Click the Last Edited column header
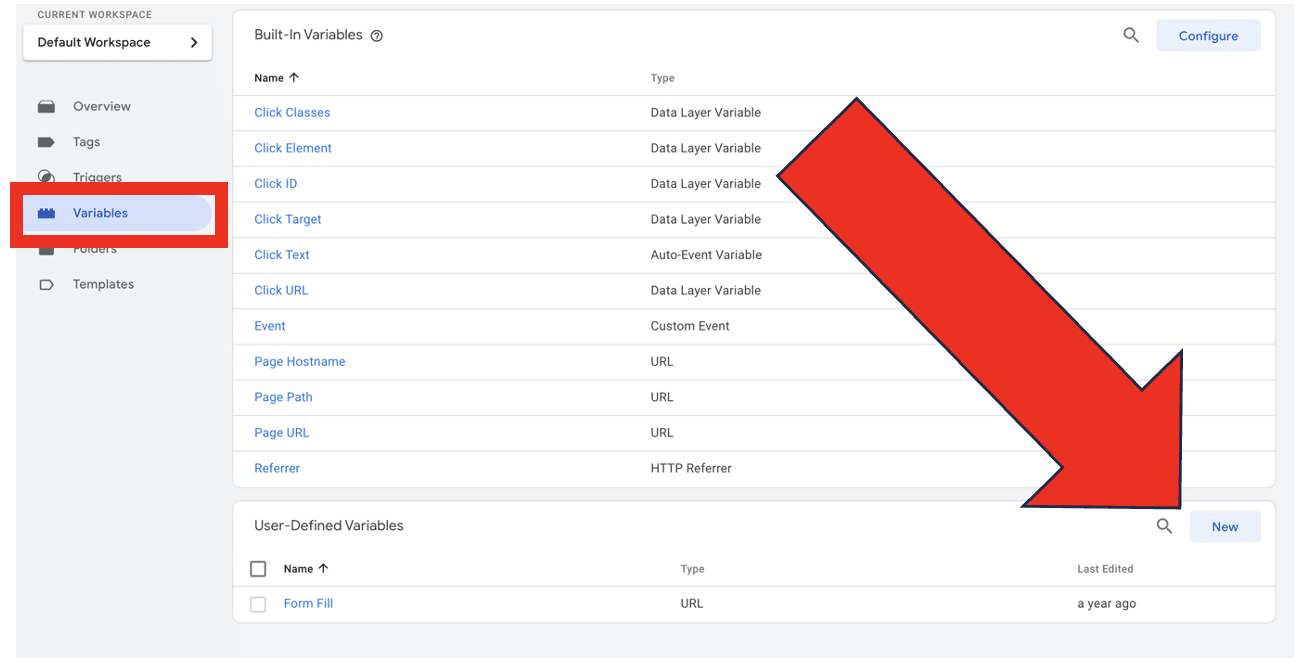 point(1104,569)
